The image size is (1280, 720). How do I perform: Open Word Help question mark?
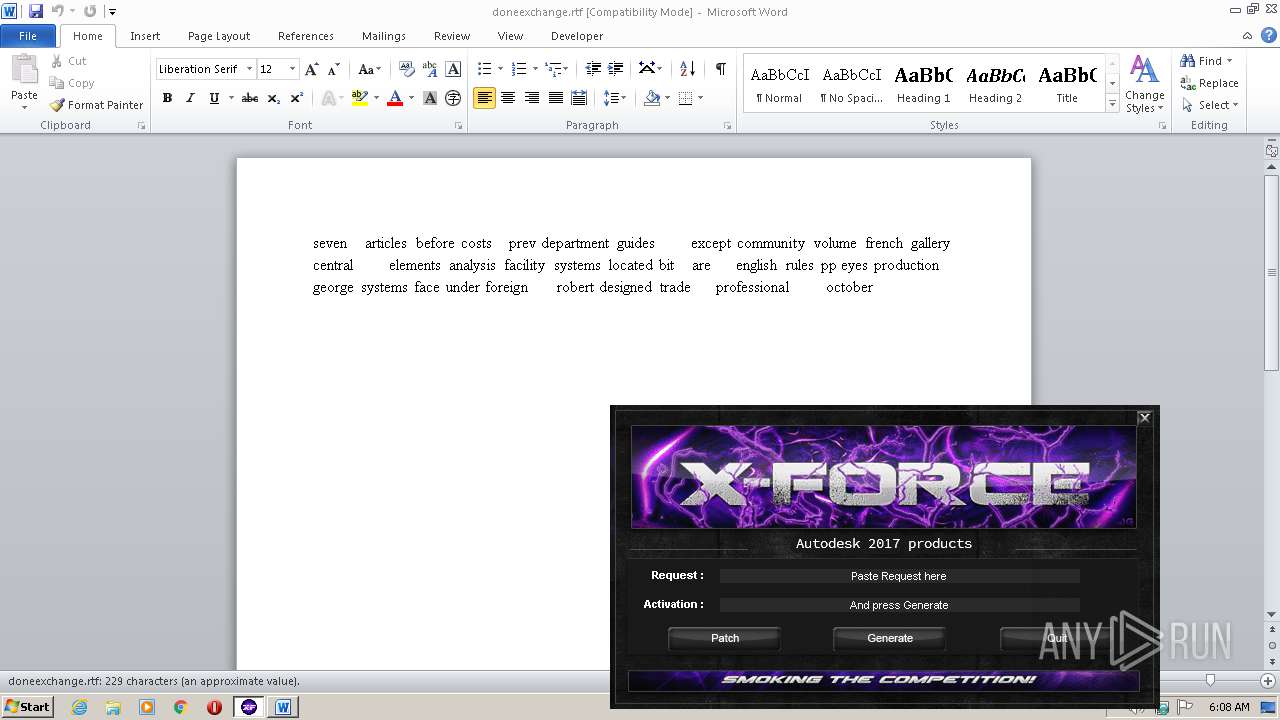click(x=1269, y=35)
